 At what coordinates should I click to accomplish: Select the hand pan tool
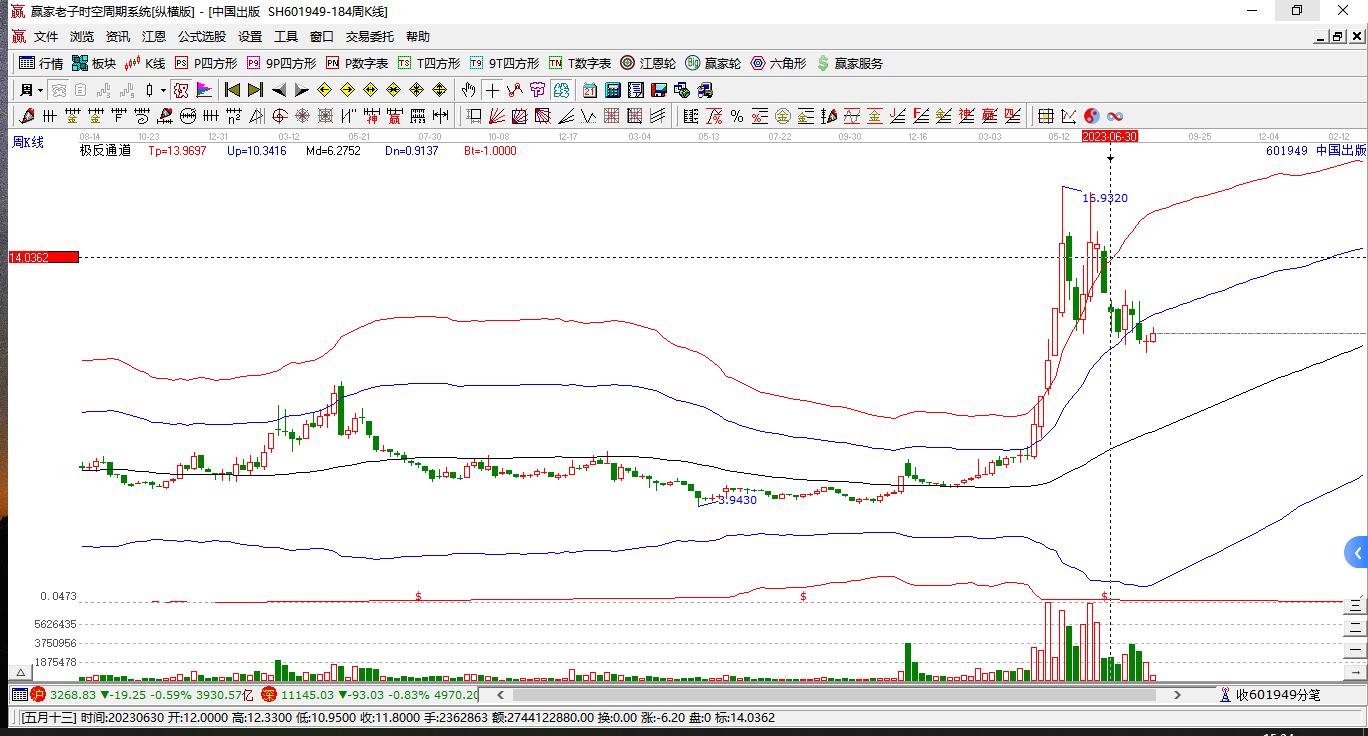(468, 90)
